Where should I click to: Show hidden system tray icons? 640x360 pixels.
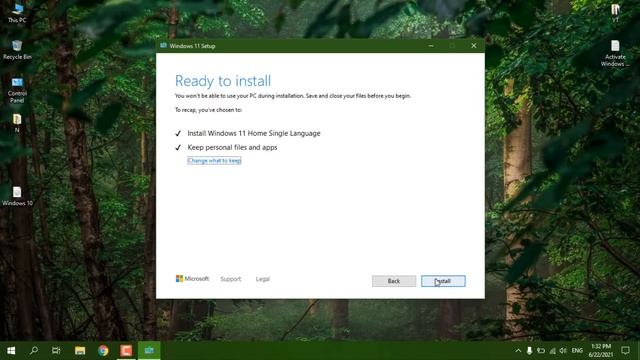518,351
